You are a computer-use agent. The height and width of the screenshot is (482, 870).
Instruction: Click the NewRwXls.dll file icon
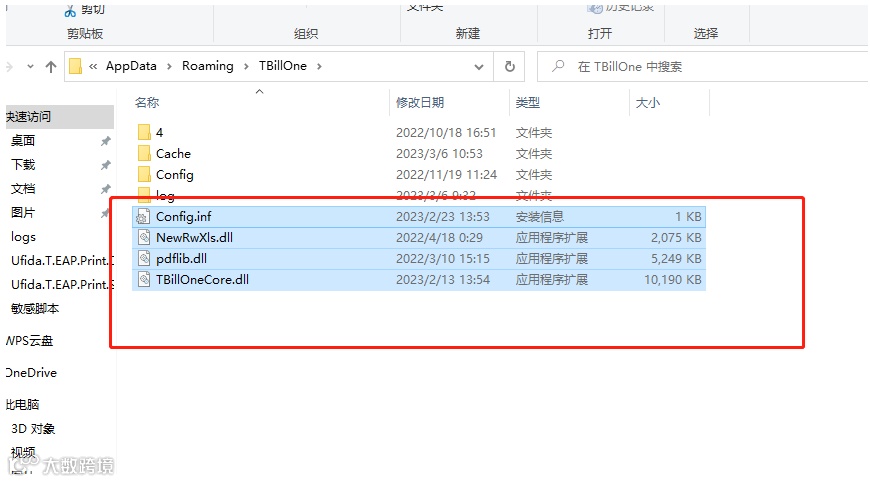[144, 237]
